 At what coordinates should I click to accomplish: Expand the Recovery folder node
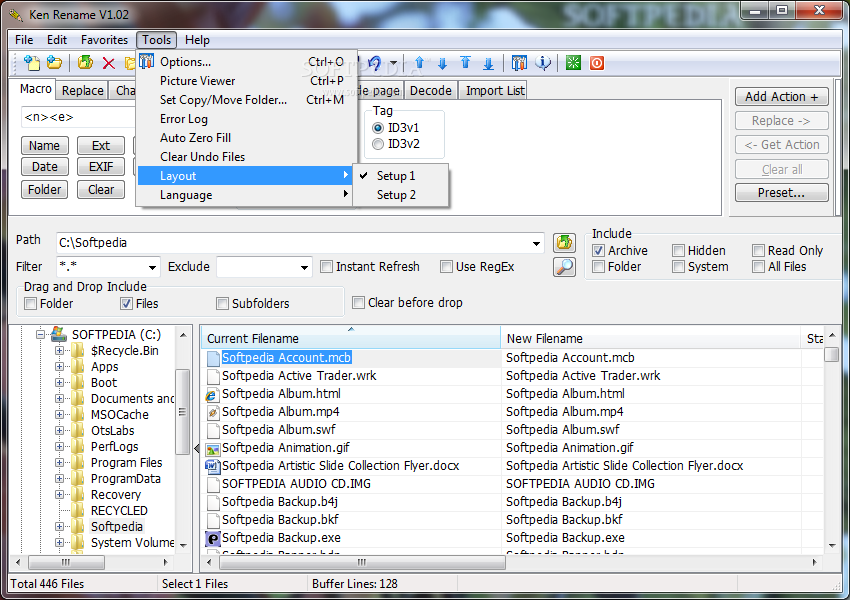coord(59,495)
